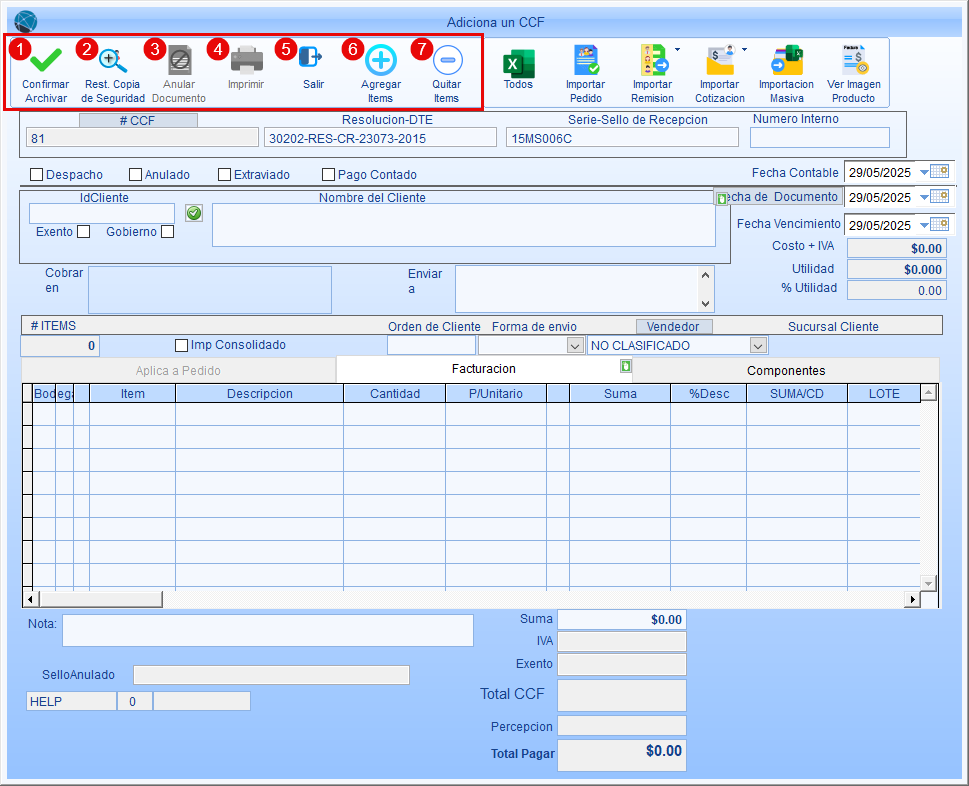Enable Imp Consolidado checkbox
Viewport: 969px width, 786px height.
181,345
